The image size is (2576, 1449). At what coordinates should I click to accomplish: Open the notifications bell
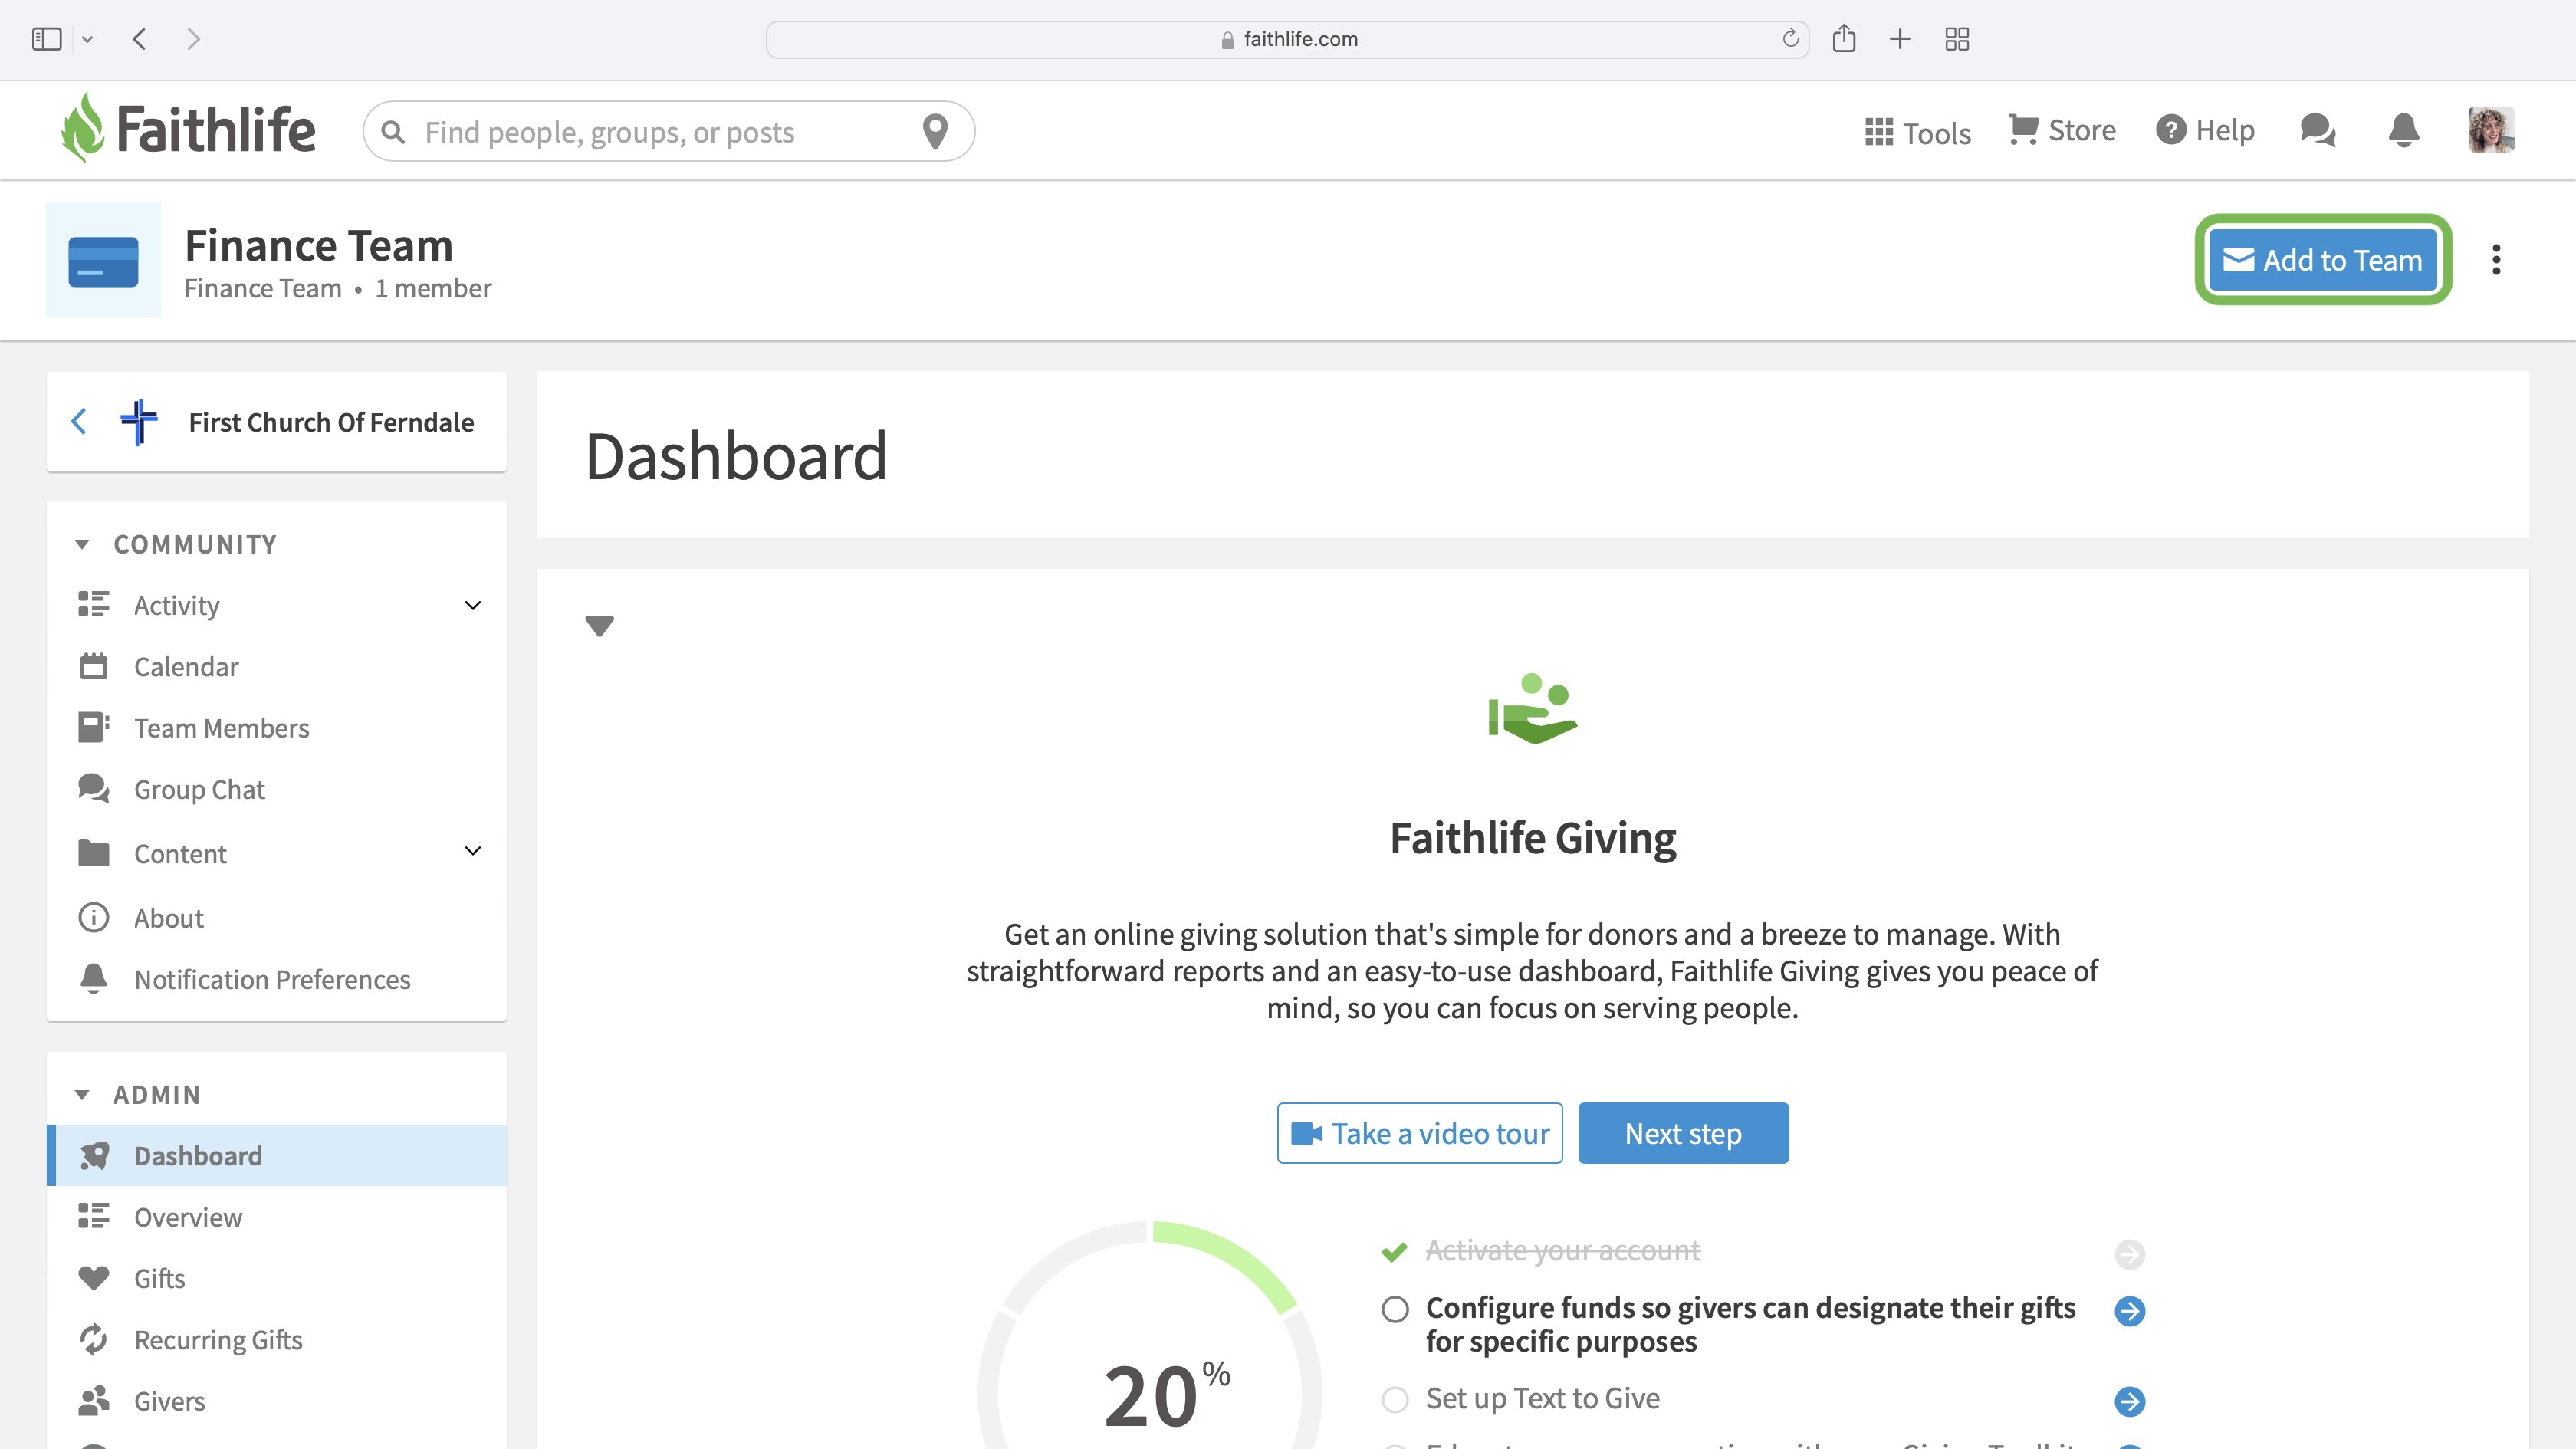point(2404,130)
